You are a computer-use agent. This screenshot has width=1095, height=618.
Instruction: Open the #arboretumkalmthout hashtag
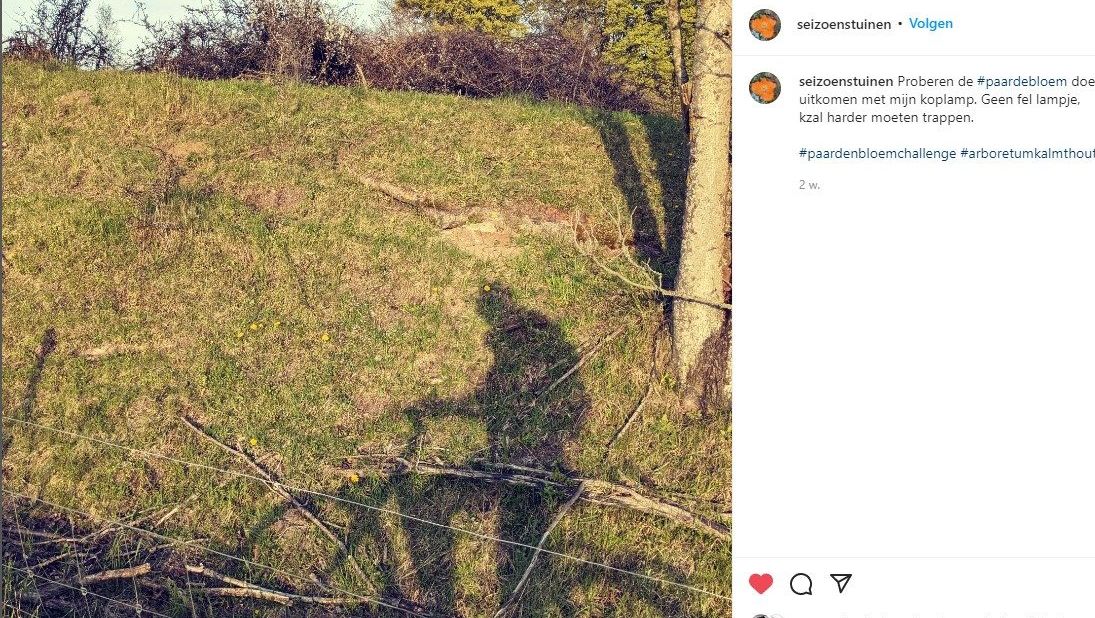[x=1027, y=153]
